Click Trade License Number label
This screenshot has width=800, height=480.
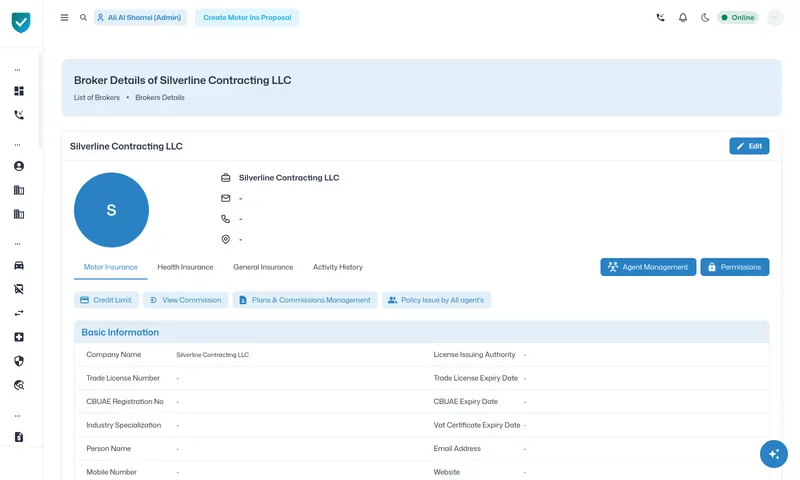coord(123,378)
